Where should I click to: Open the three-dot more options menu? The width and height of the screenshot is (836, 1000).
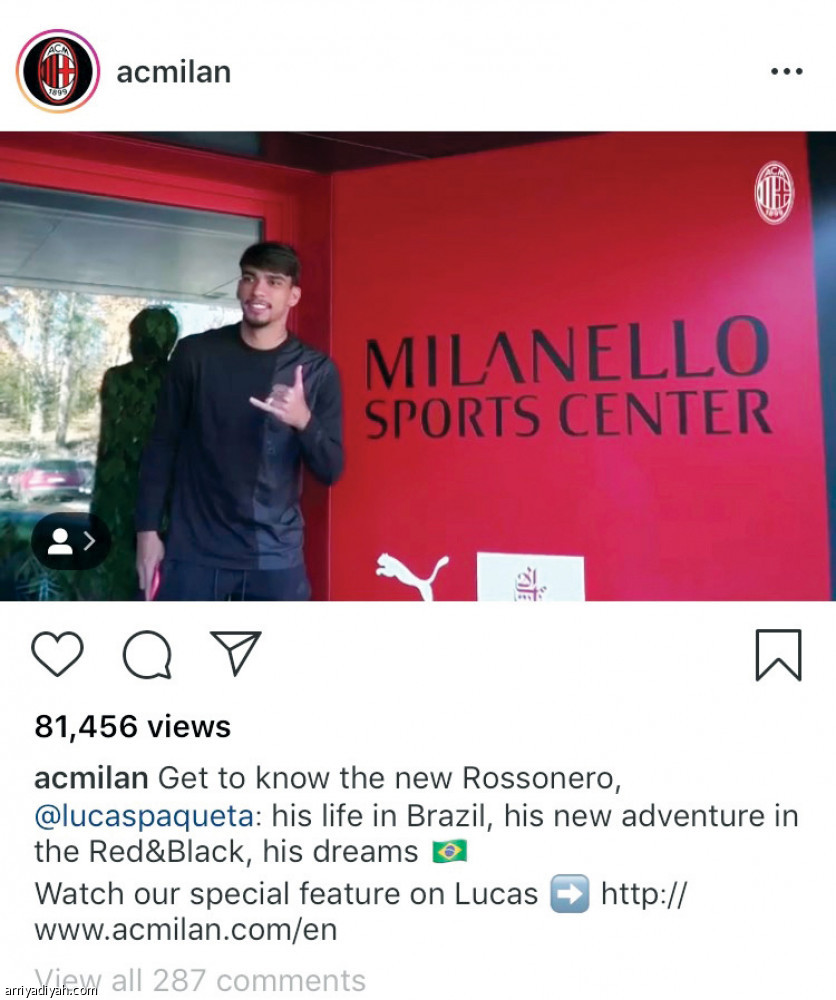pyautogui.click(x=786, y=71)
